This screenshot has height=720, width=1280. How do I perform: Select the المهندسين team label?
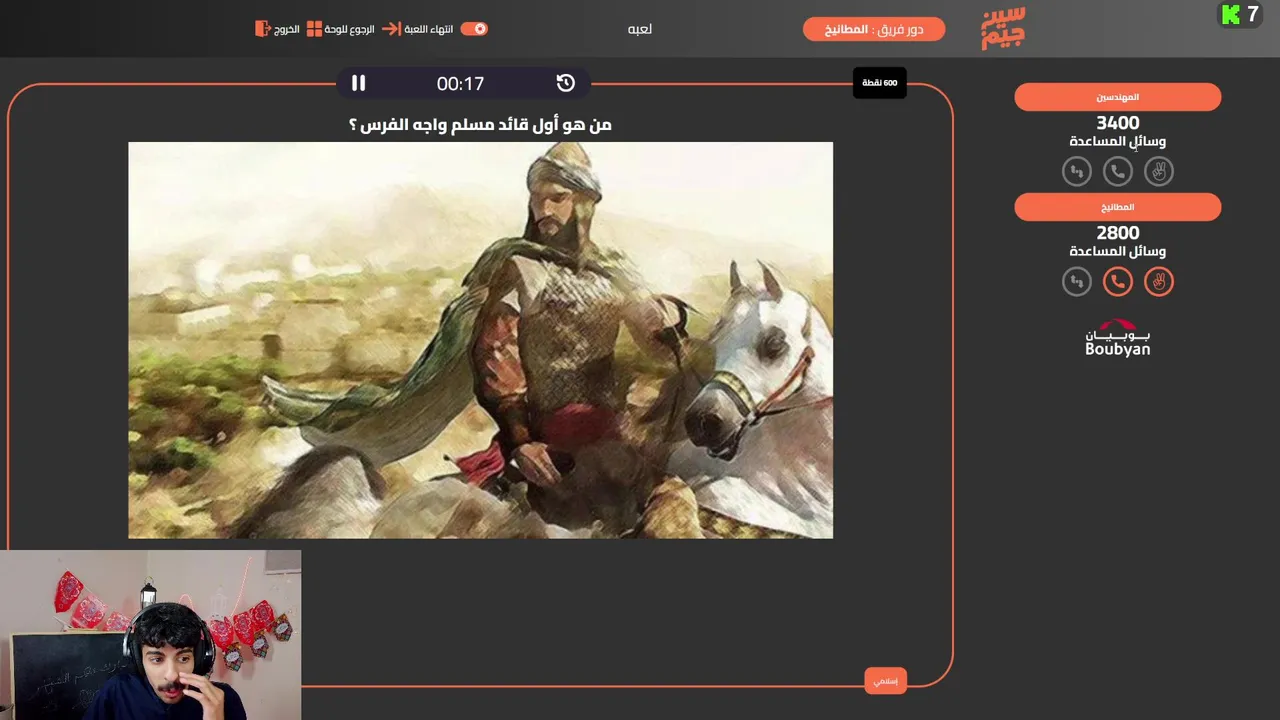click(1118, 97)
